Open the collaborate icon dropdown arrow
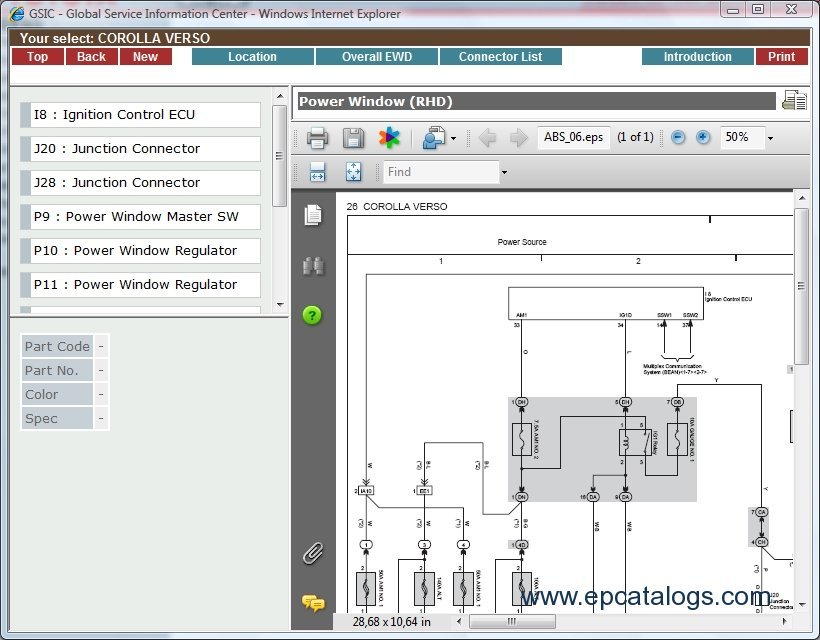This screenshot has height=640, width=820. point(453,139)
